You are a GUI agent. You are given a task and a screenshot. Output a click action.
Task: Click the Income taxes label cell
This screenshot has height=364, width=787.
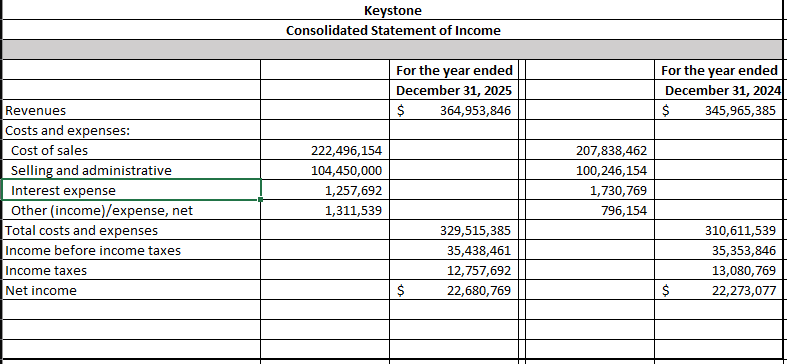[x=132, y=271]
